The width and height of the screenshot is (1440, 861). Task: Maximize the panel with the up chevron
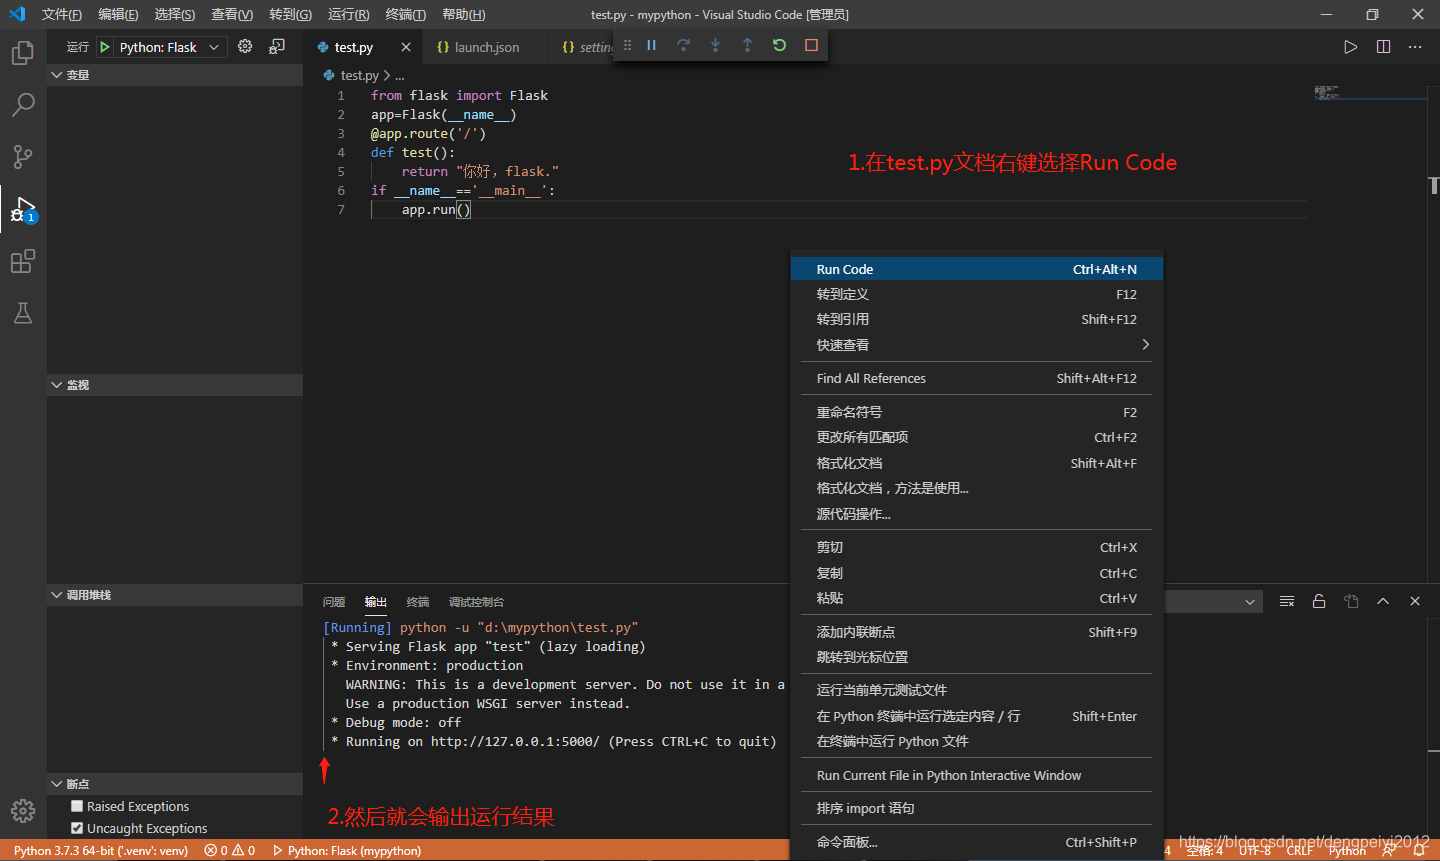tap(1383, 601)
